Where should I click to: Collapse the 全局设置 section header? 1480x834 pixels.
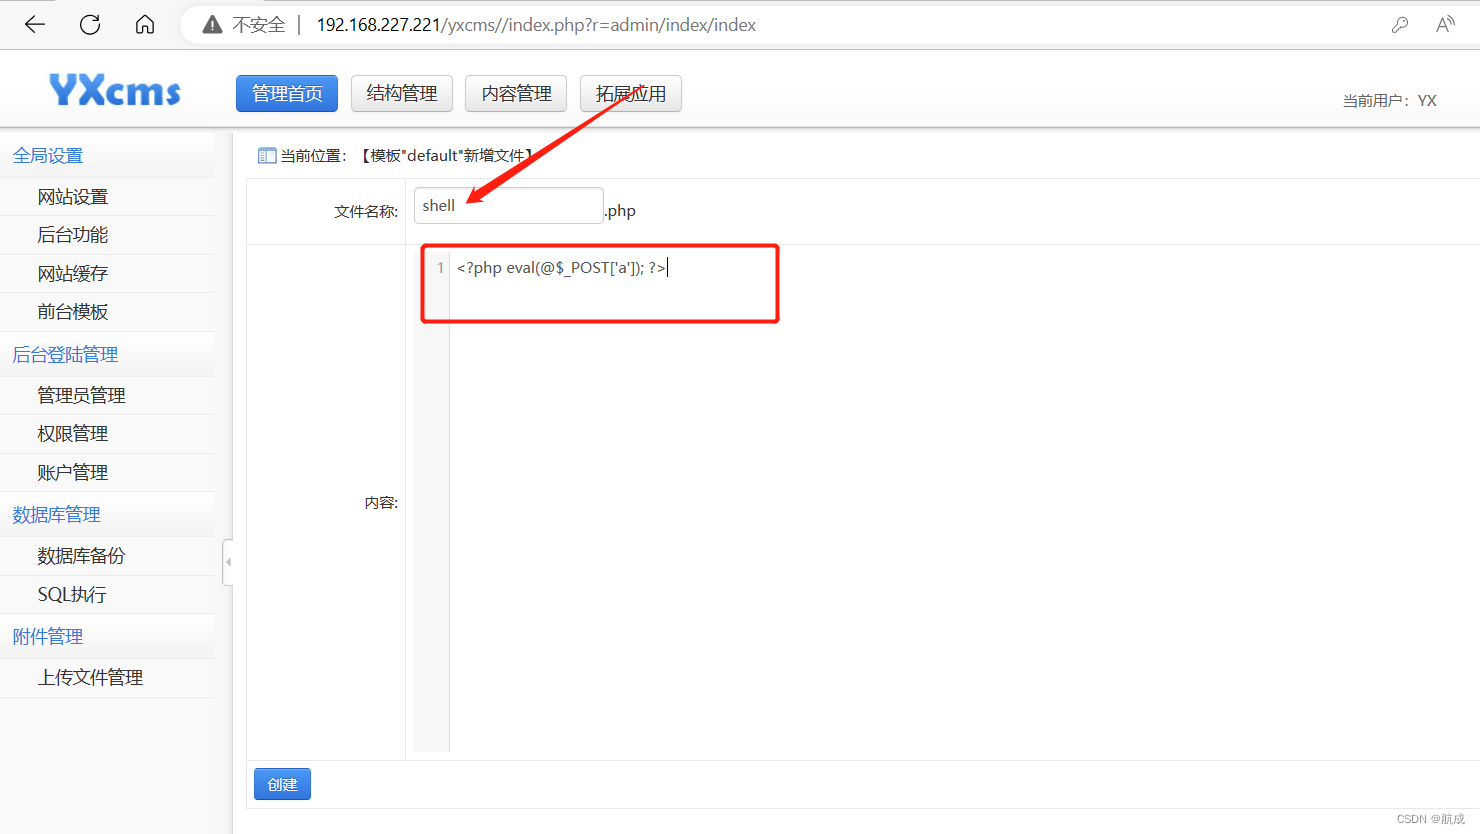[x=107, y=155]
